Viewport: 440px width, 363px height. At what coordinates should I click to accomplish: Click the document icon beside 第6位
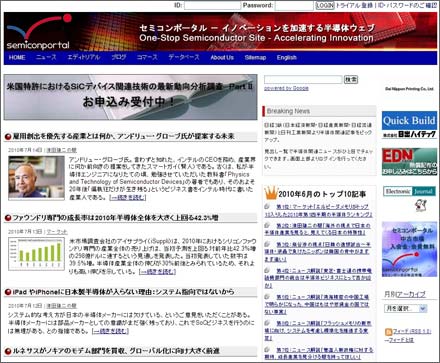267,323
